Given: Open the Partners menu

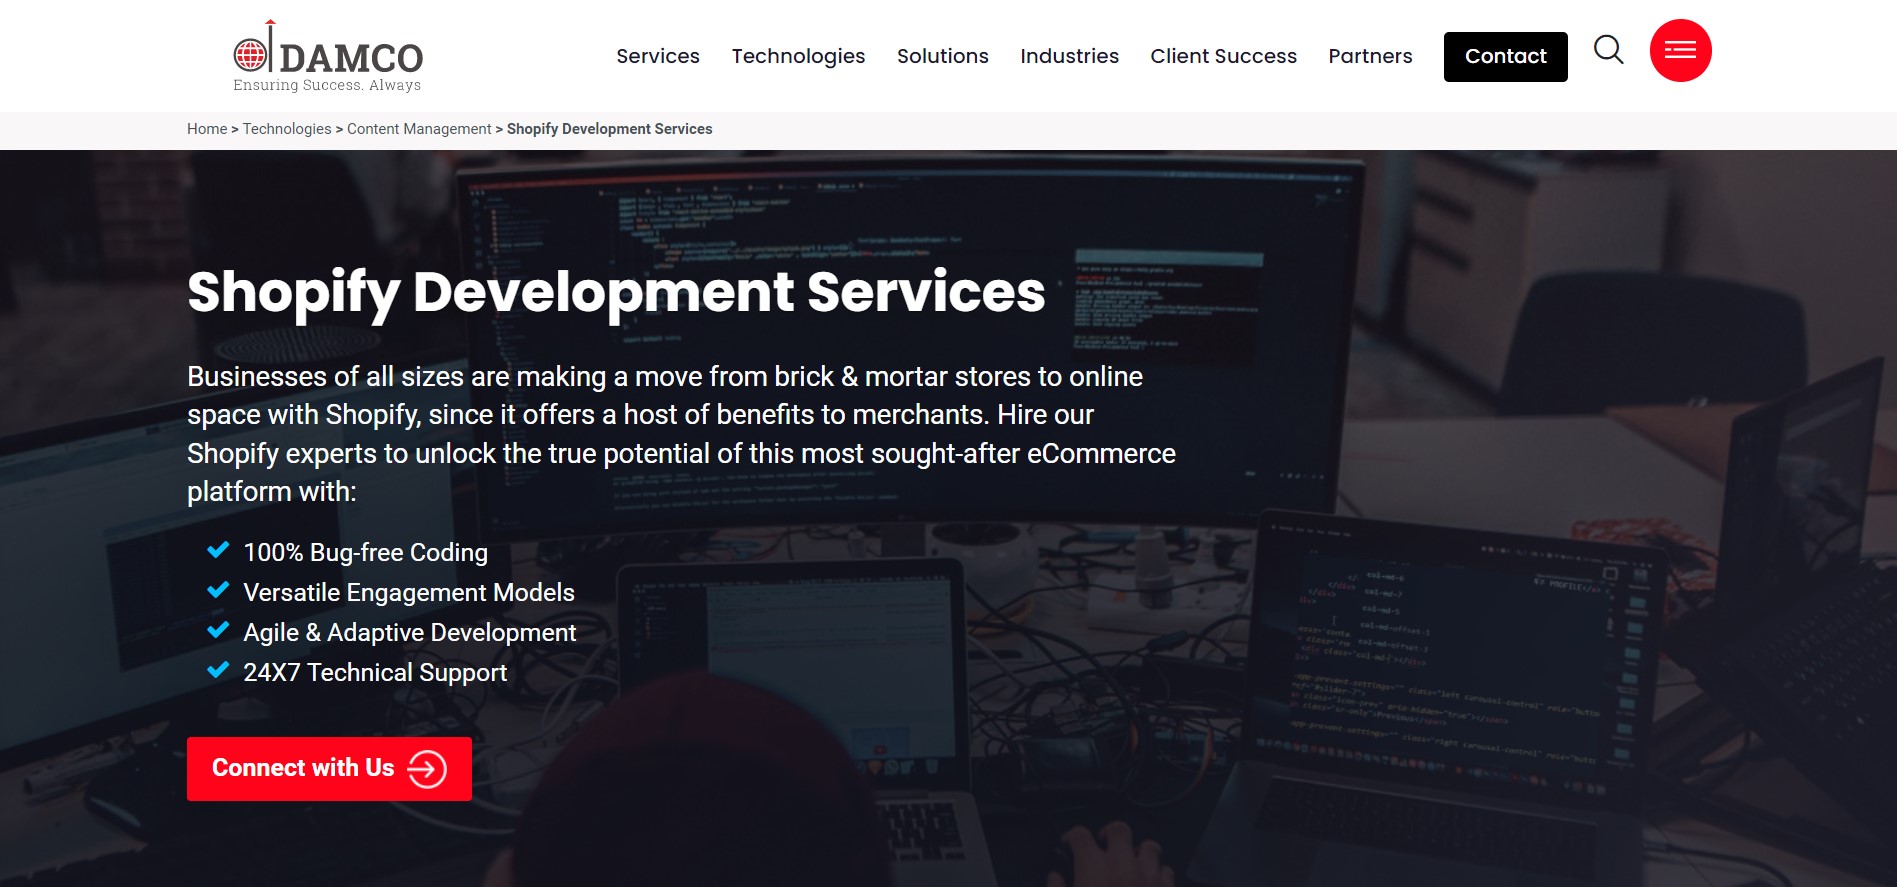Looking at the screenshot, I should (x=1370, y=56).
